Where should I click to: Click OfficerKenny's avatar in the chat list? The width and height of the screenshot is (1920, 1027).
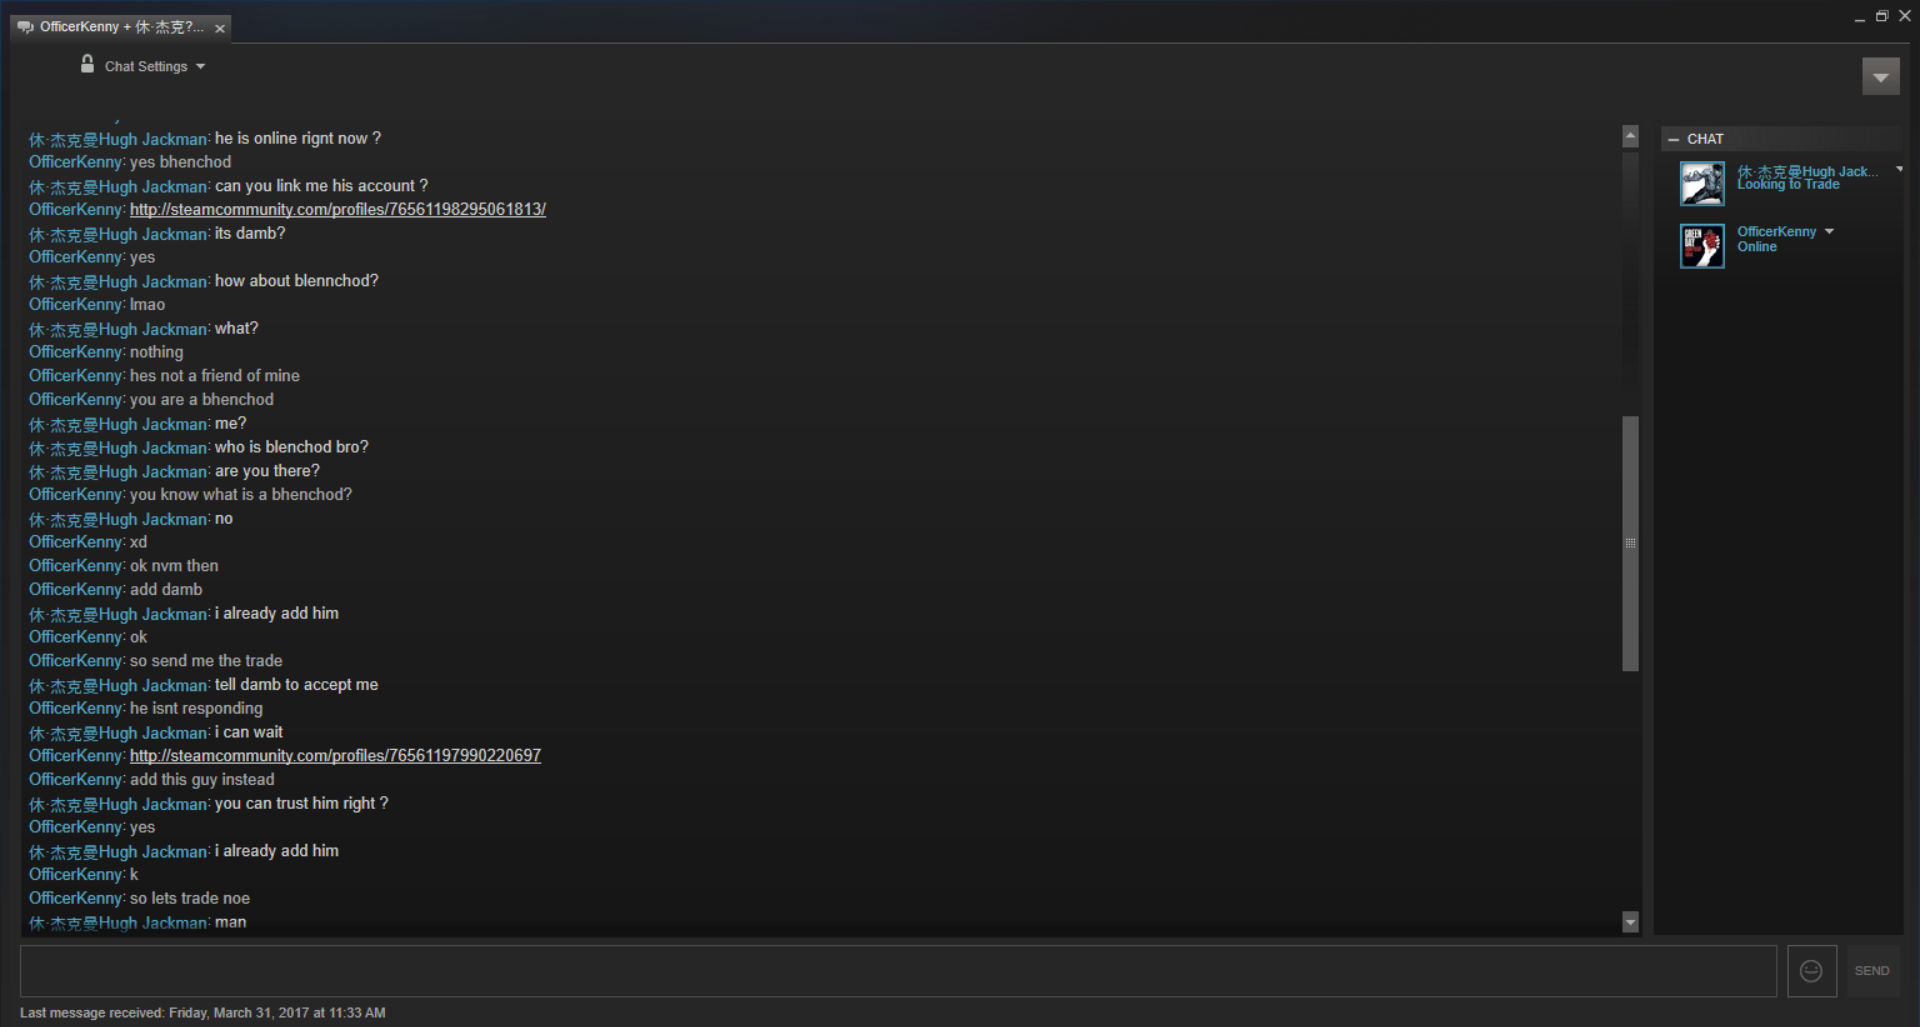1702,246
